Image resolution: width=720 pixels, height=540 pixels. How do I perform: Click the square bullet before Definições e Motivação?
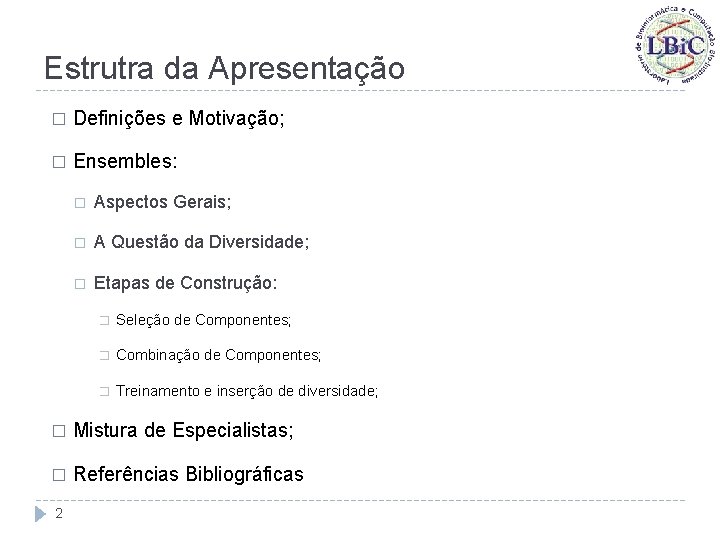coord(59,119)
